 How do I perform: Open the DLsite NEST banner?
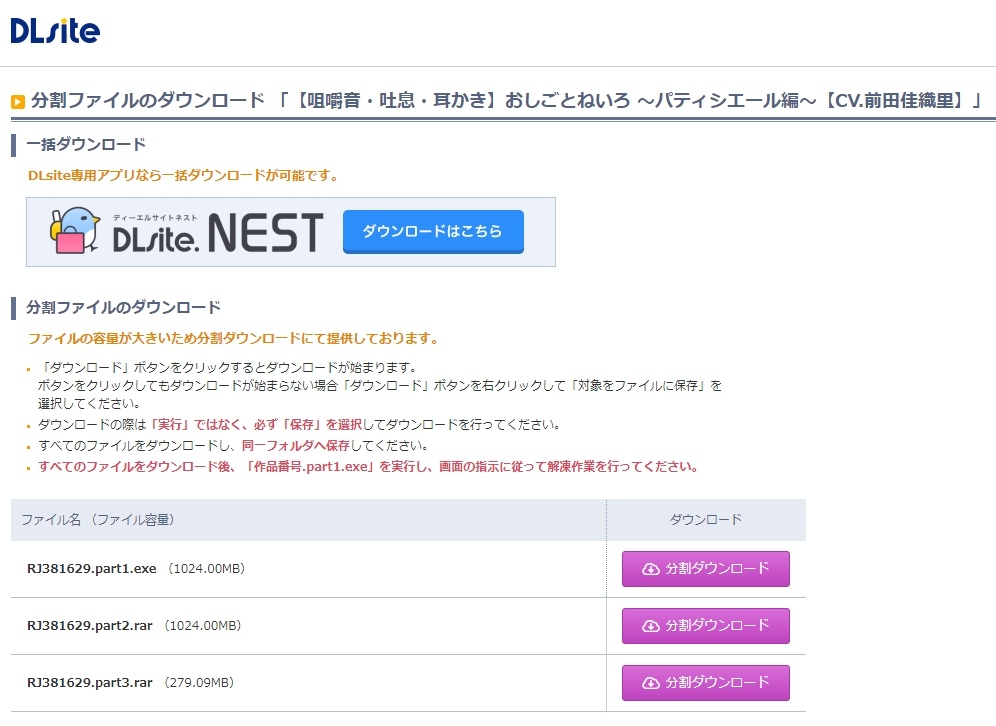click(291, 232)
